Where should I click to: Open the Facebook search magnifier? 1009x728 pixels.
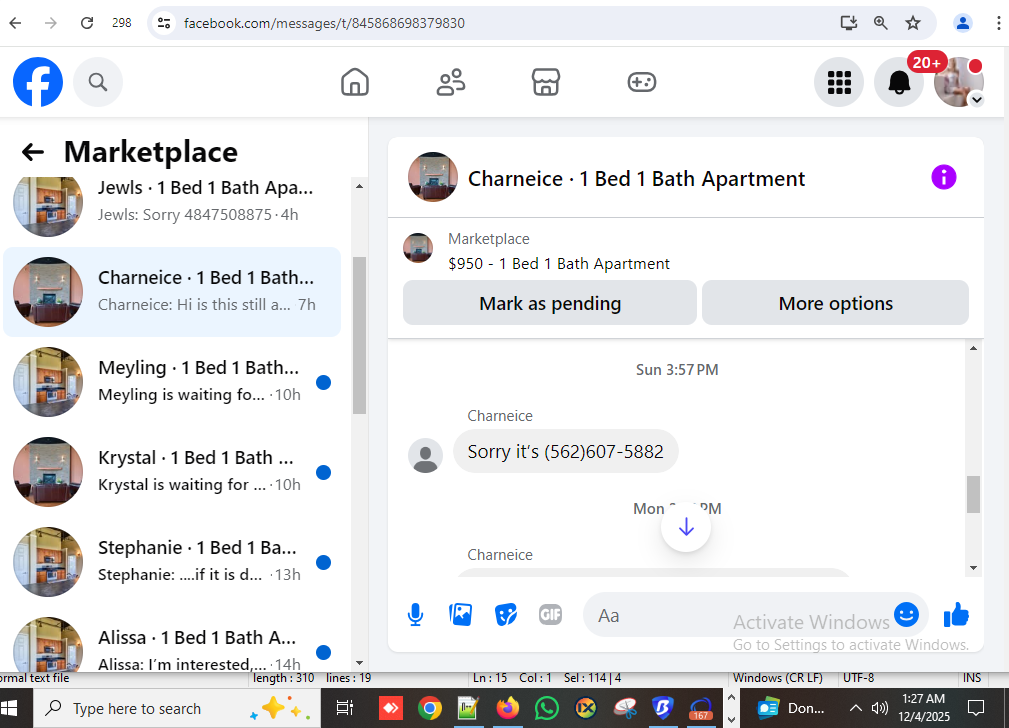[x=98, y=82]
